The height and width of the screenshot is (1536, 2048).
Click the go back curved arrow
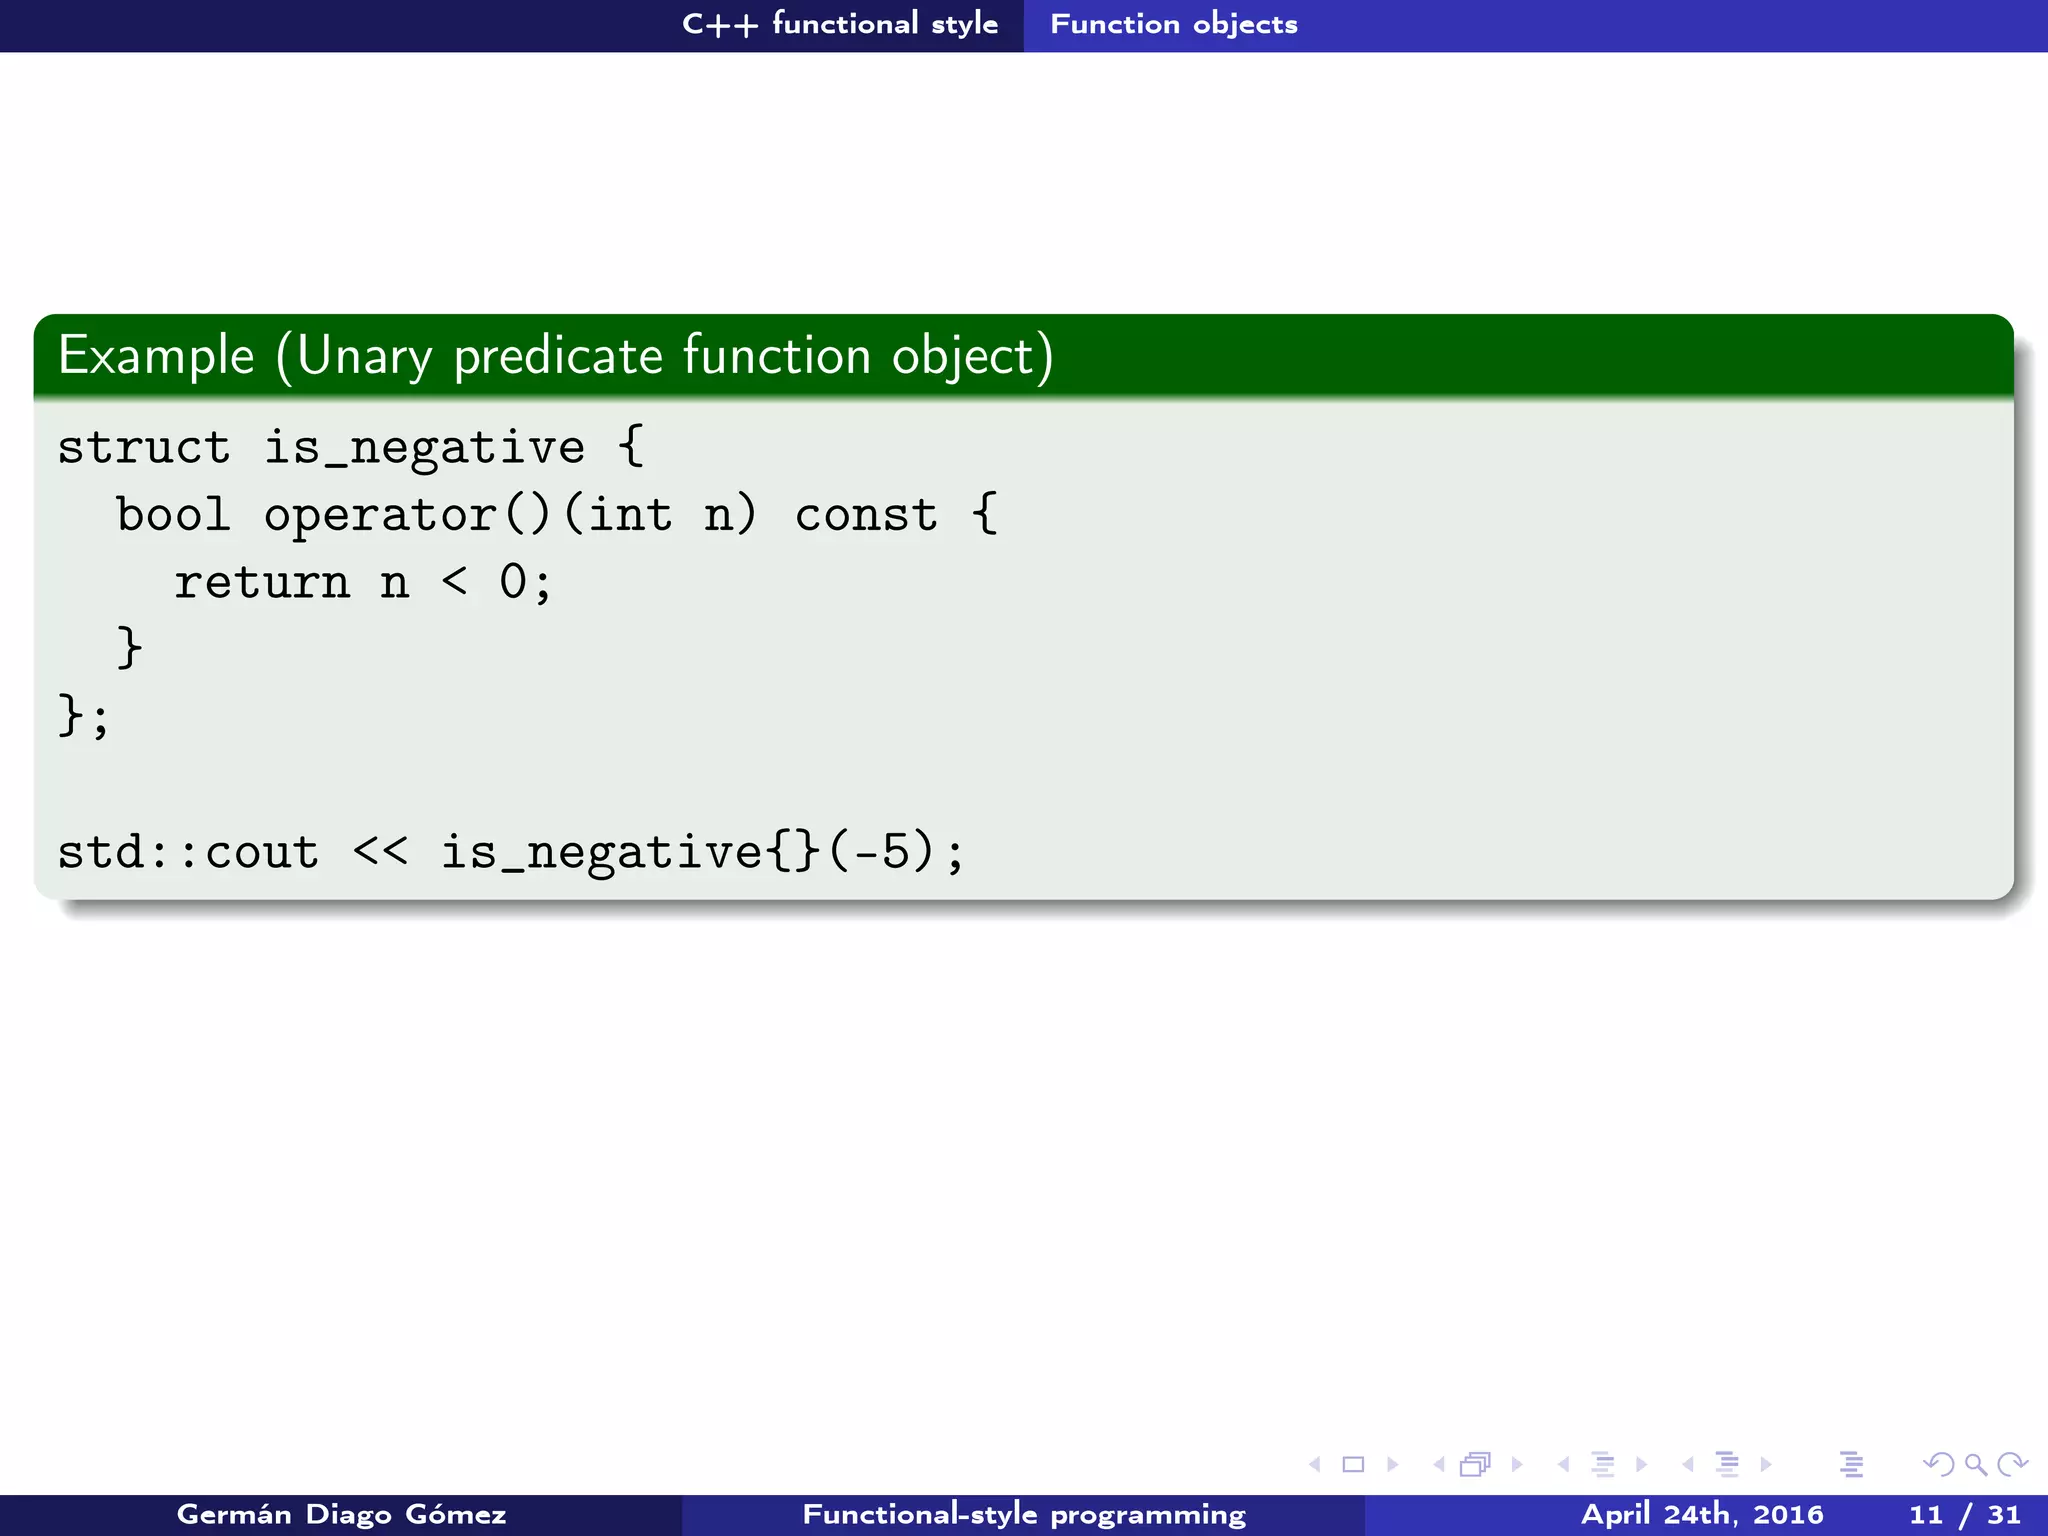(x=1938, y=1465)
